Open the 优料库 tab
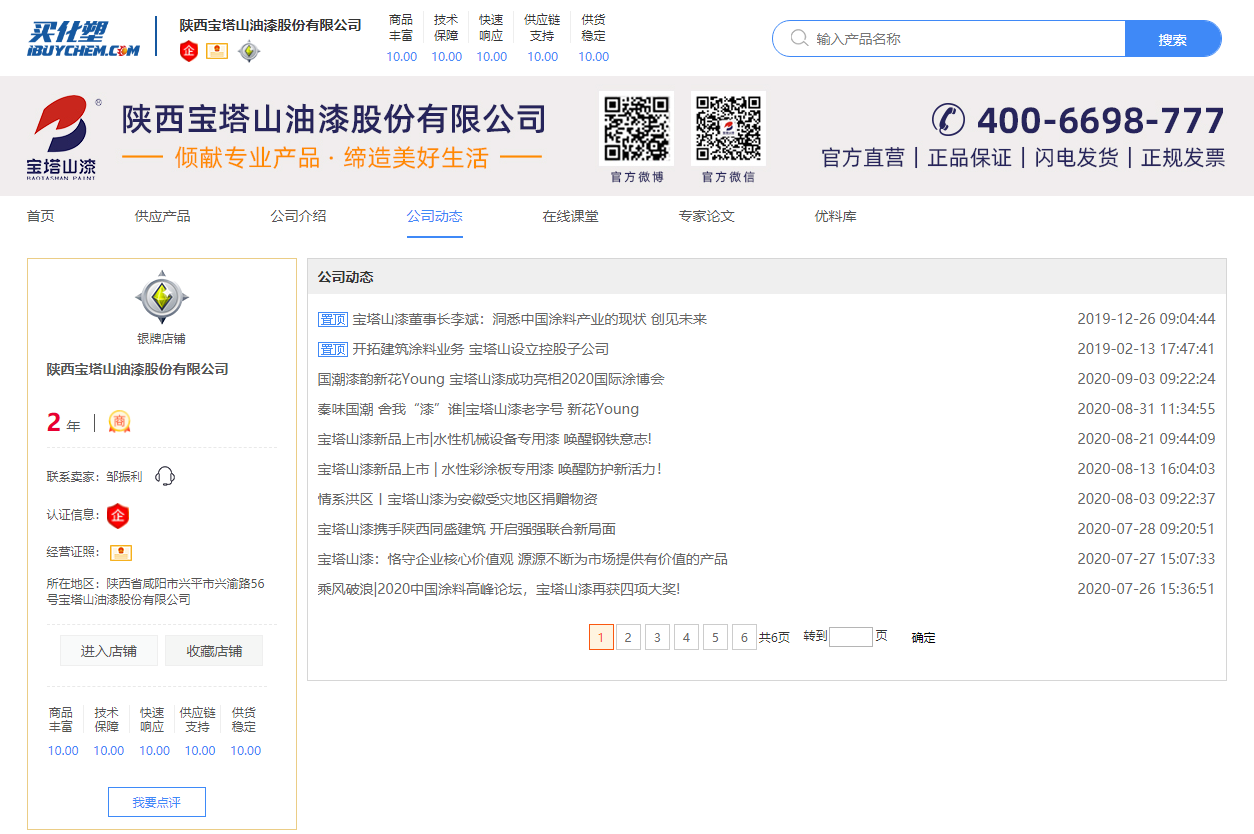The image size is (1254, 834). click(x=836, y=216)
